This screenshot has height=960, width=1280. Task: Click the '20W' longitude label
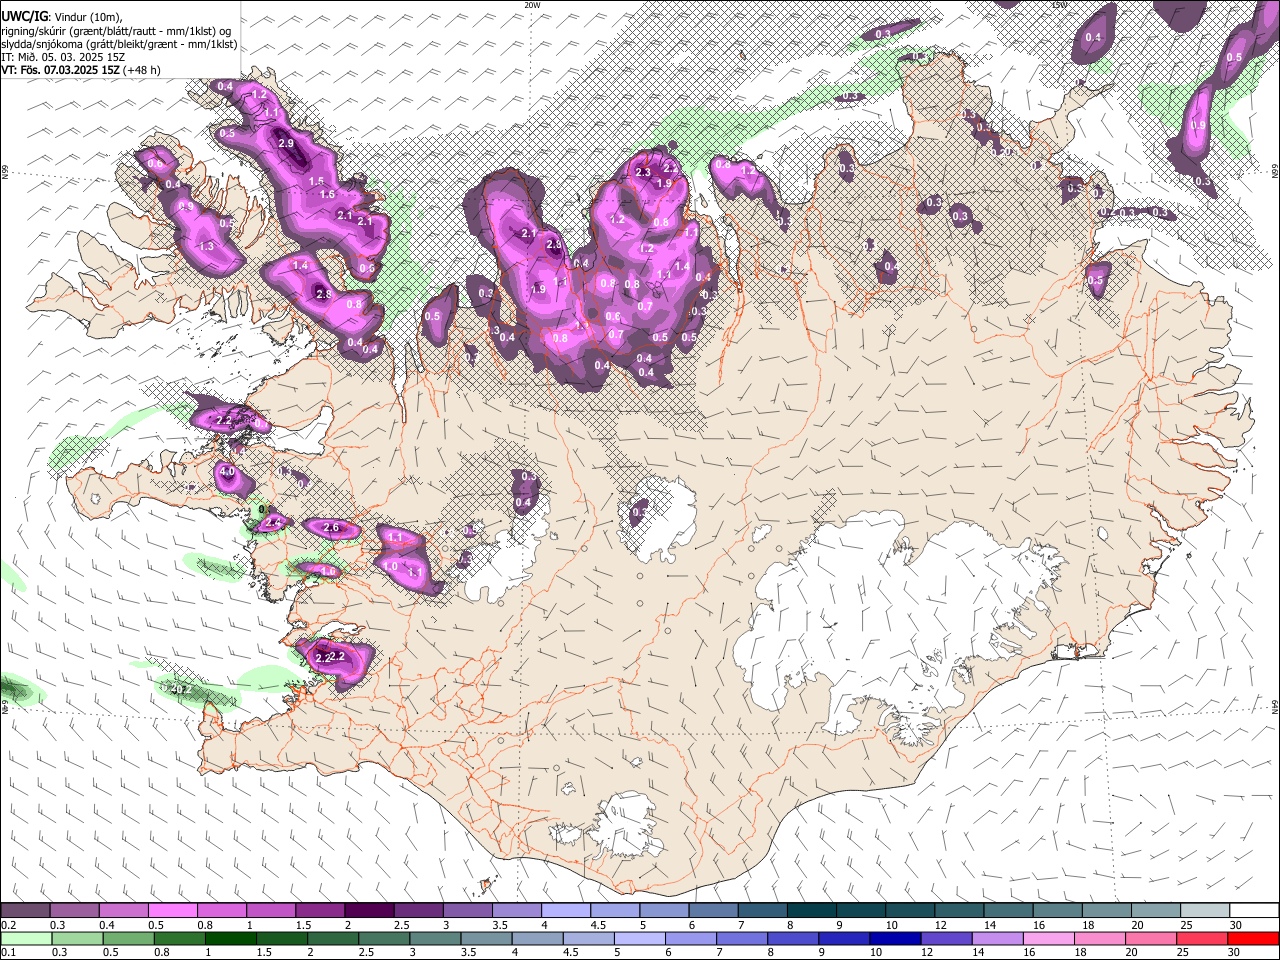coord(532,5)
